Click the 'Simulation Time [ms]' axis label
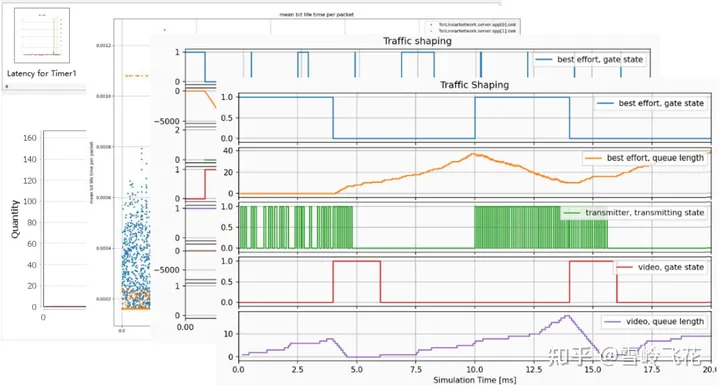Image resolution: width=720 pixels, height=385 pixels. tap(474, 380)
